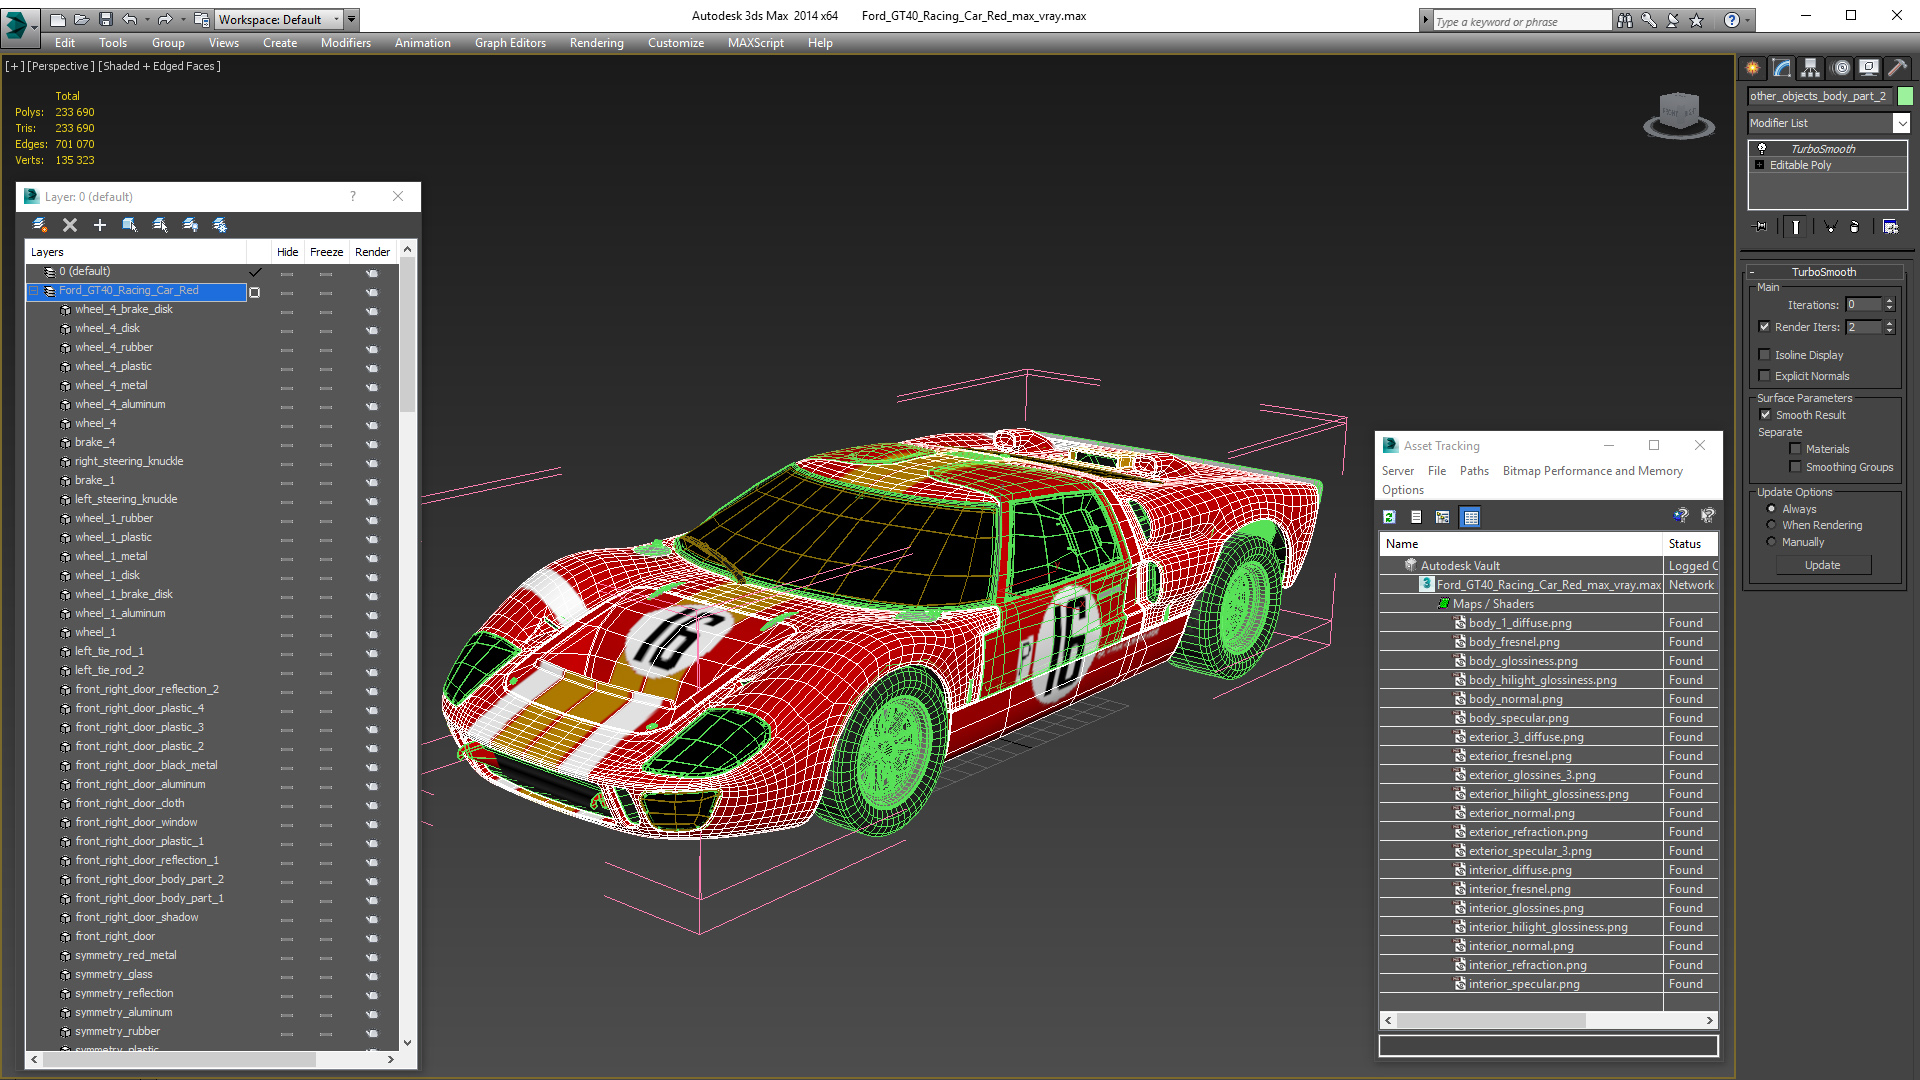Screen dimensions: 1920x1080
Task: Open the Workspace Default dropdown
Action: [x=279, y=19]
